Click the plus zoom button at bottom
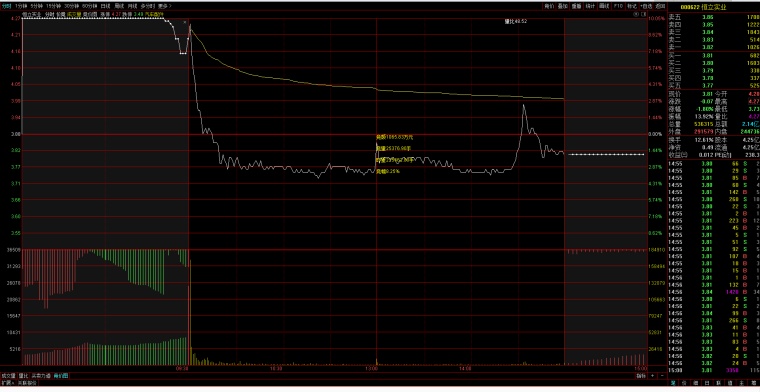Viewport: 760px width, 392px height. (653, 376)
